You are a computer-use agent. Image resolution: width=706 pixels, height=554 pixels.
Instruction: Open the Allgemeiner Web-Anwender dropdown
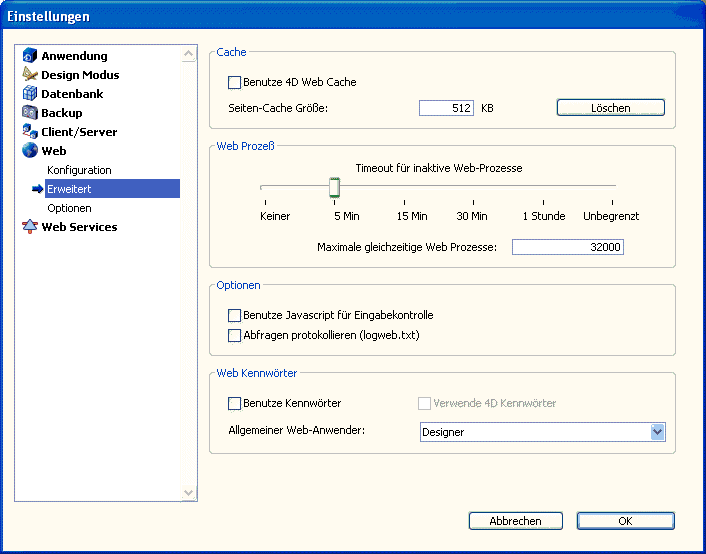657,432
